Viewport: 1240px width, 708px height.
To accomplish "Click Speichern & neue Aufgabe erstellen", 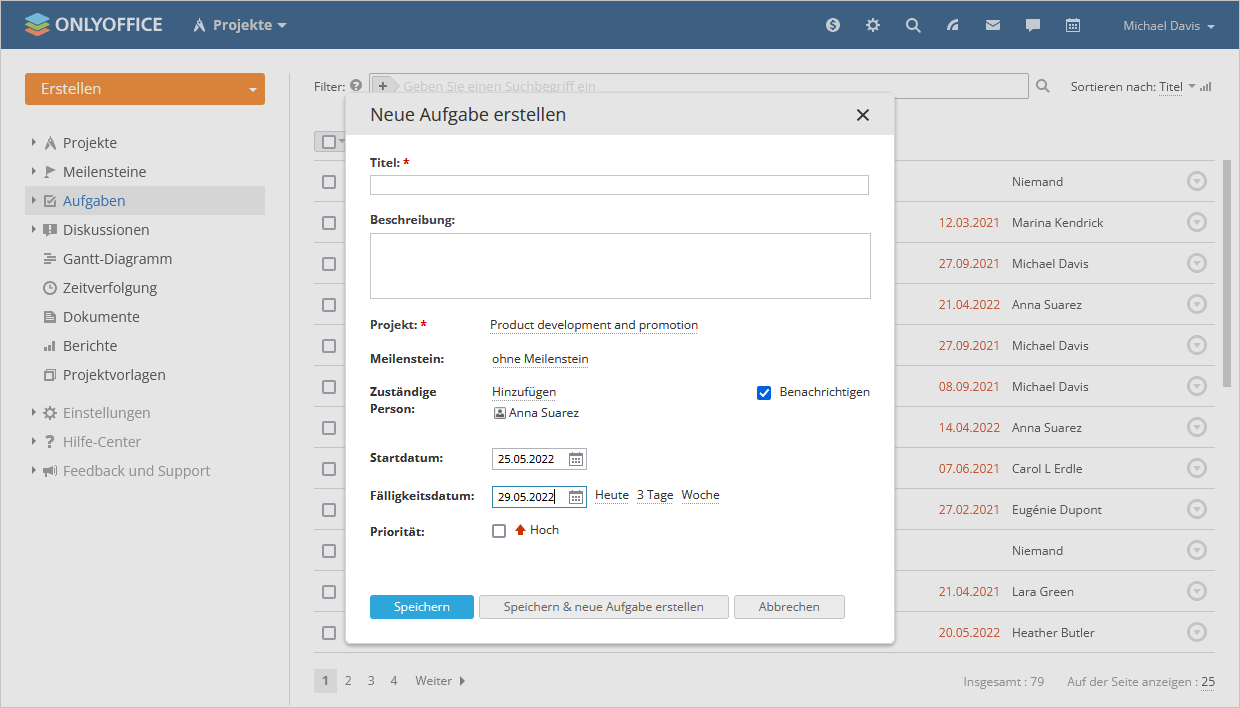I will coord(604,607).
